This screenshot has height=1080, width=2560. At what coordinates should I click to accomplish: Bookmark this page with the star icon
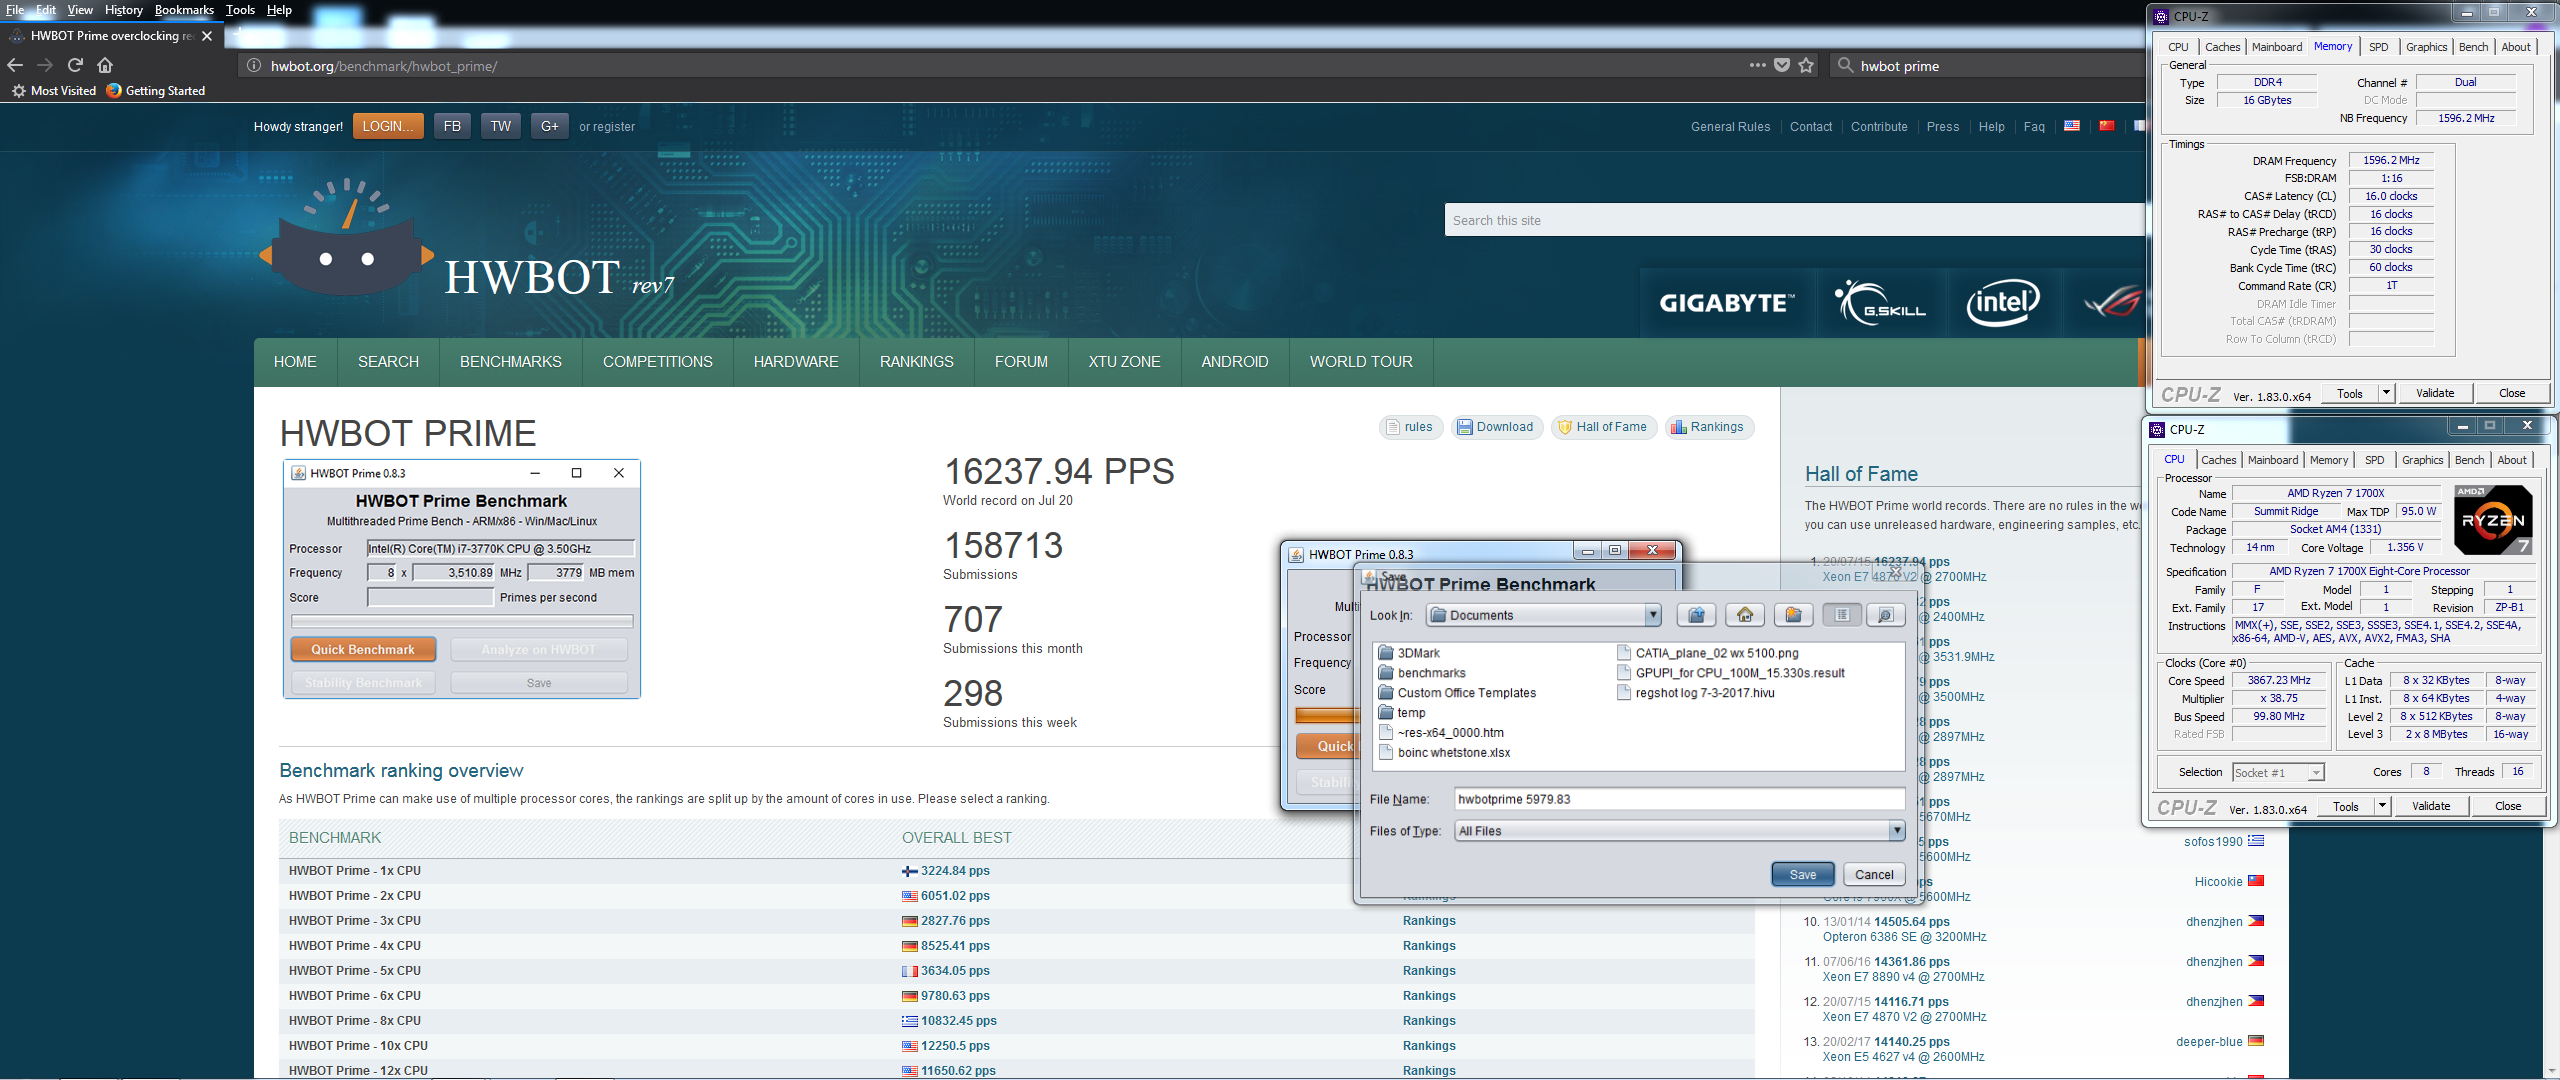[1806, 66]
